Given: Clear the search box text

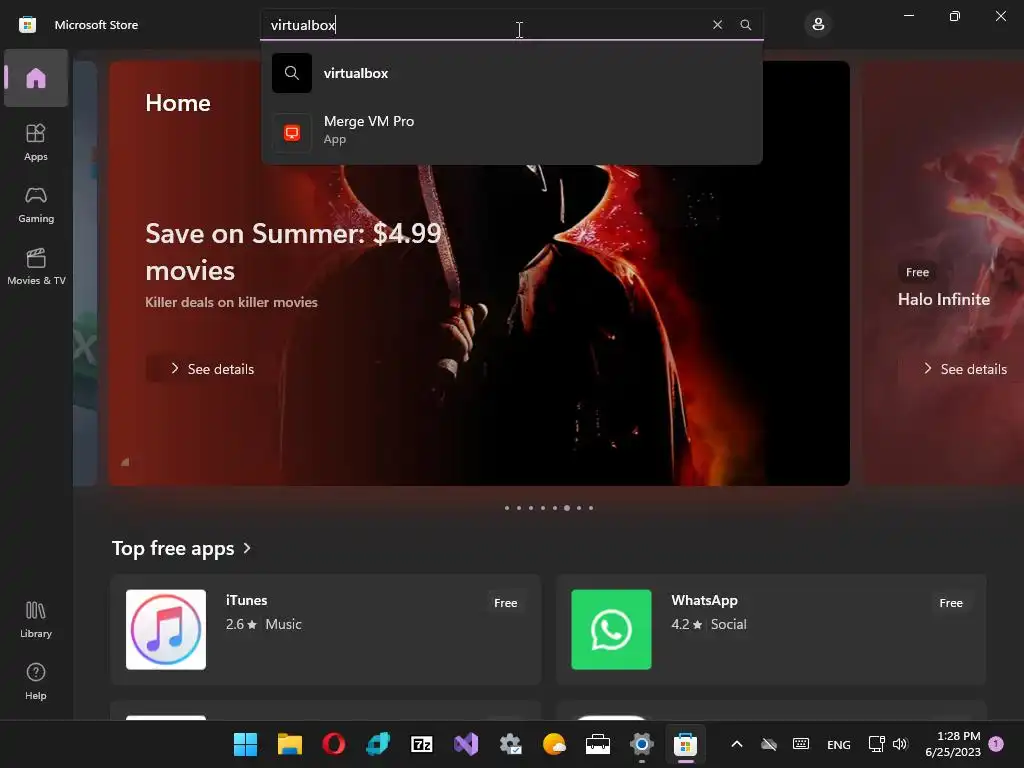Looking at the screenshot, I should (x=717, y=25).
